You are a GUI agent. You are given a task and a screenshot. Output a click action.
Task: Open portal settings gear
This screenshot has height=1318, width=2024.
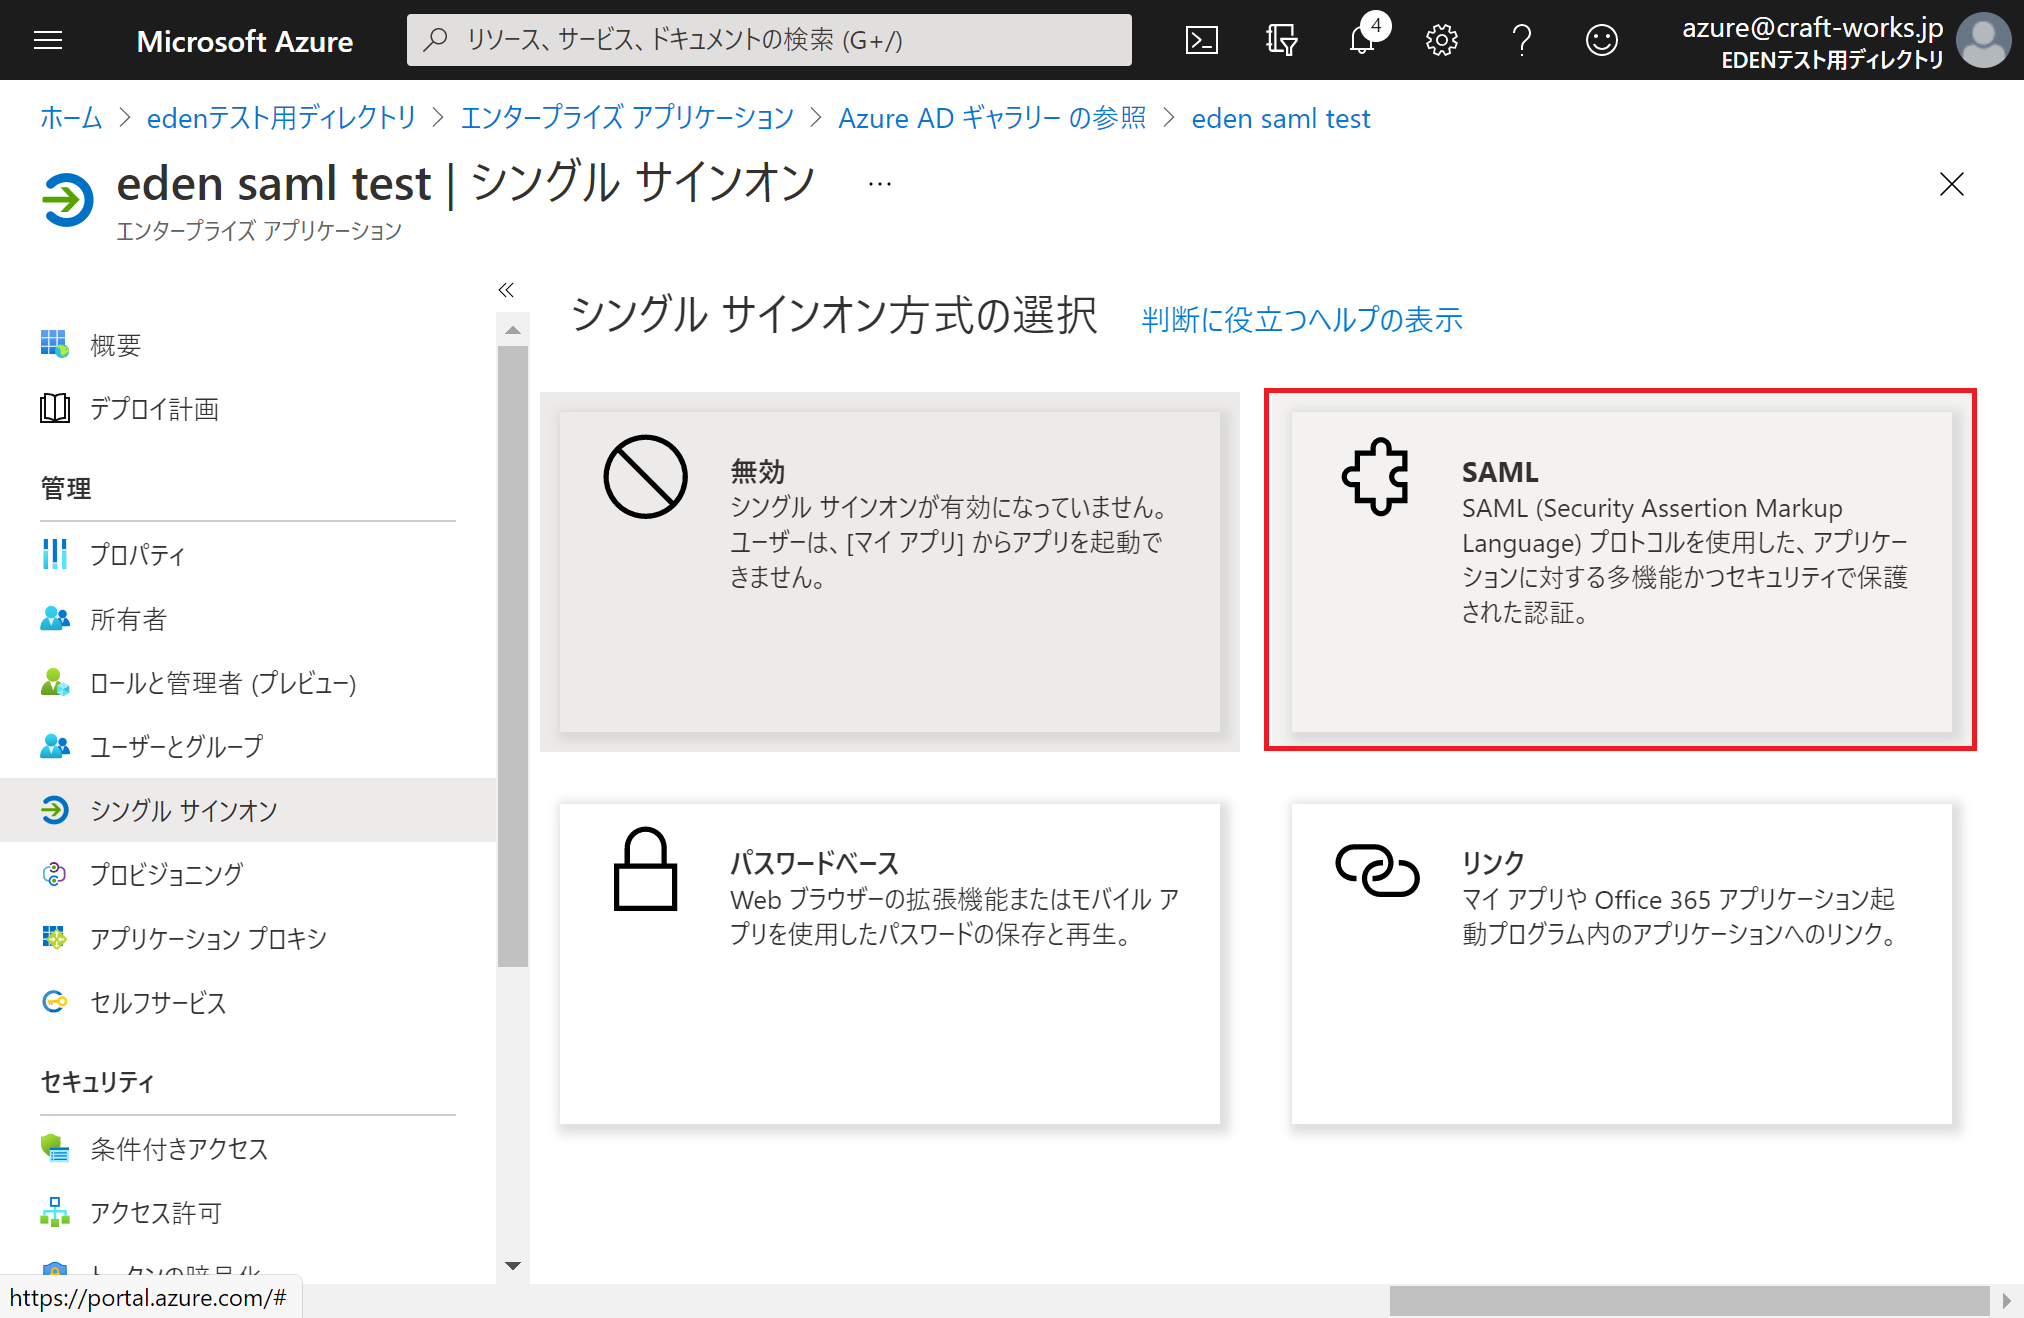coord(1441,40)
